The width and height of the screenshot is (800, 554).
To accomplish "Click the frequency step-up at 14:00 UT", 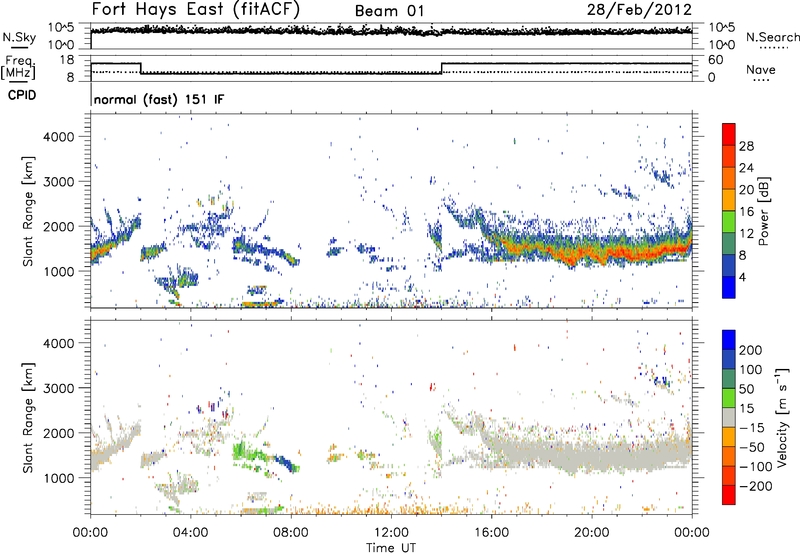I will pyautogui.click(x=442, y=68).
